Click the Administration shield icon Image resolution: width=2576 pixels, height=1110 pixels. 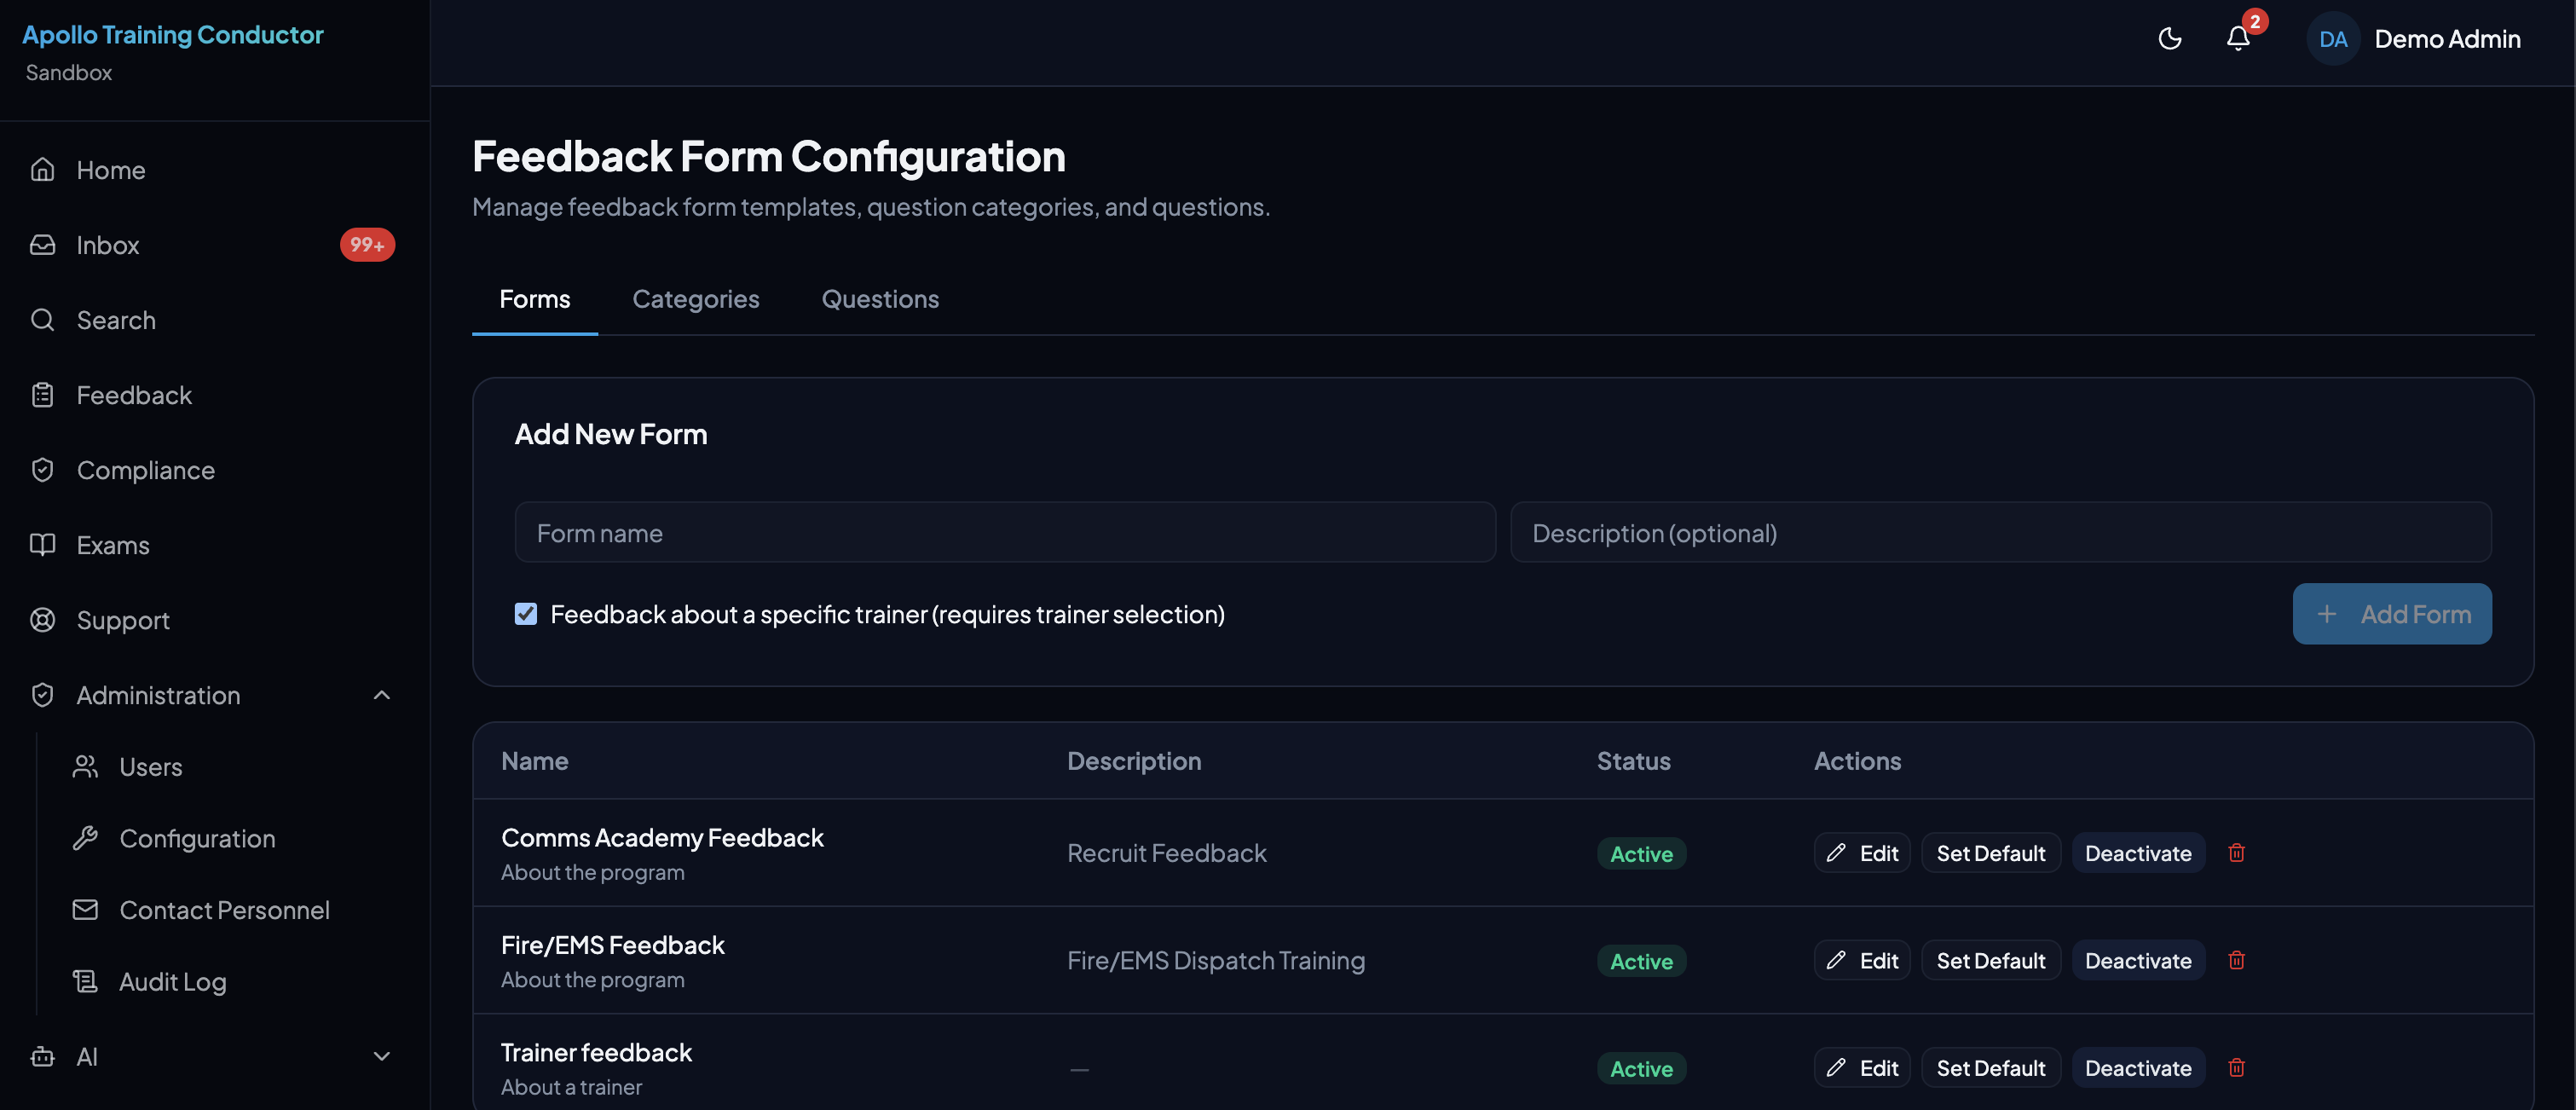pyautogui.click(x=42, y=695)
